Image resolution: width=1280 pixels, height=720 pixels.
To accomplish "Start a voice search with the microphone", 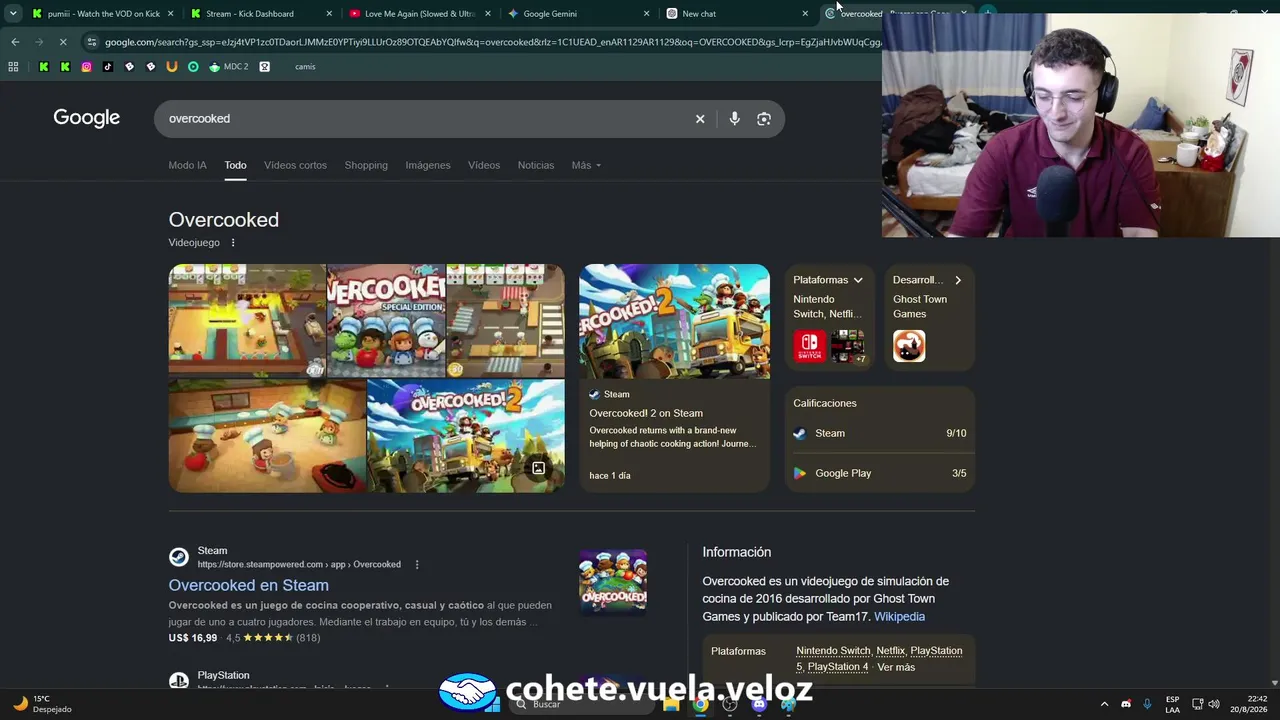I will point(734,119).
